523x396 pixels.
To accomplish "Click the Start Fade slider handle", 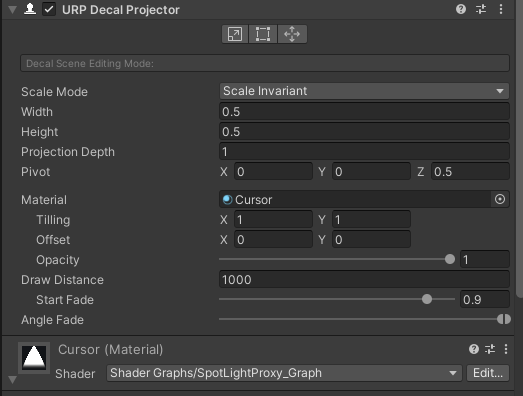I will (x=427, y=299).
